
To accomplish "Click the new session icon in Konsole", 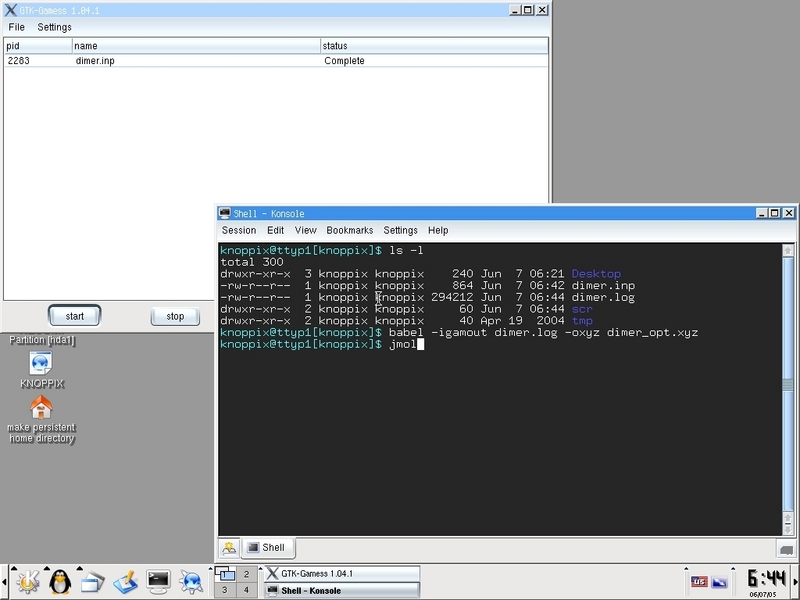I will click(230, 547).
